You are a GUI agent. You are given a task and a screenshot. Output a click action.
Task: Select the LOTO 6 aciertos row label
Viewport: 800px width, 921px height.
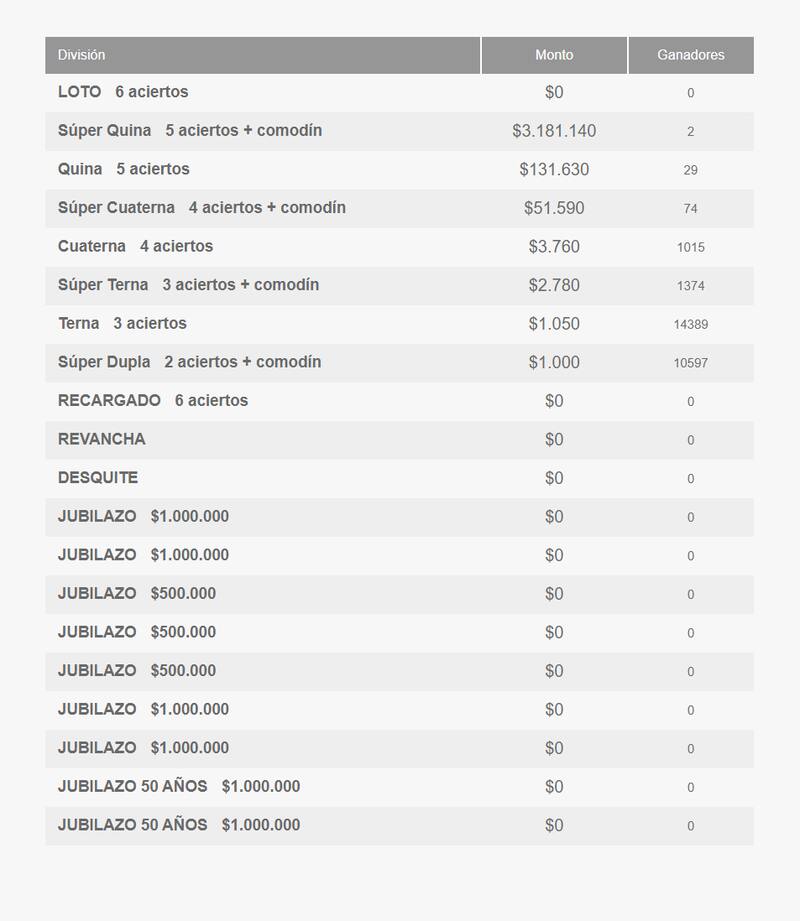tap(123, 92)
